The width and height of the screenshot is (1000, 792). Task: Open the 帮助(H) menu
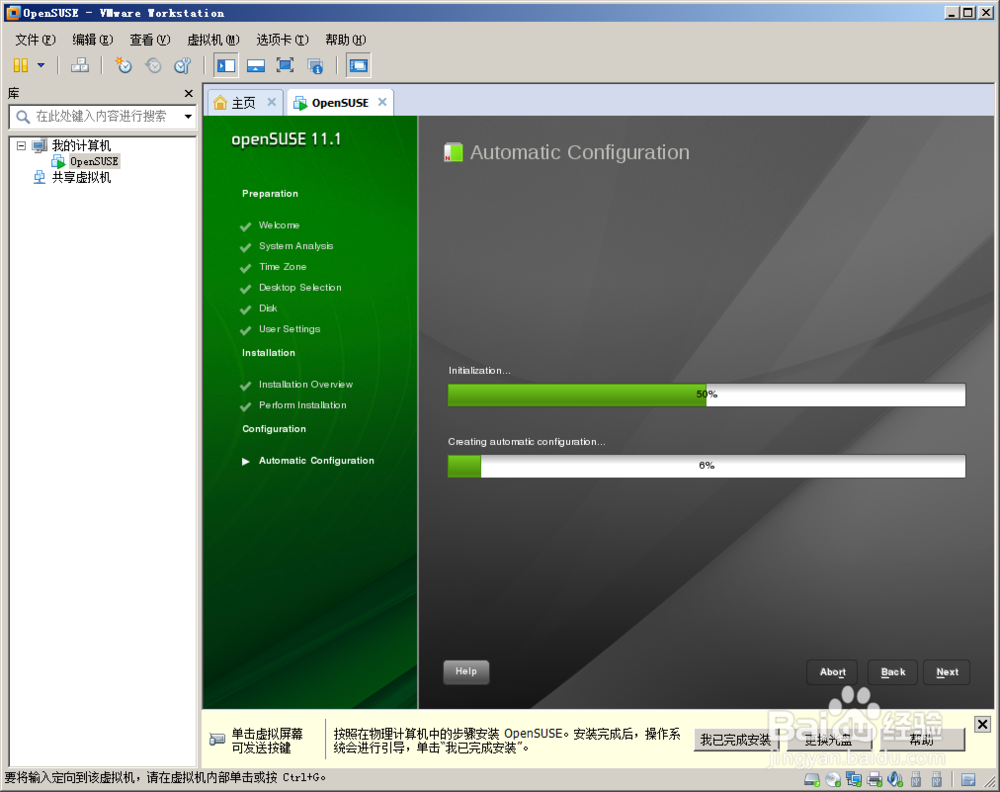(x=346, y=40)
